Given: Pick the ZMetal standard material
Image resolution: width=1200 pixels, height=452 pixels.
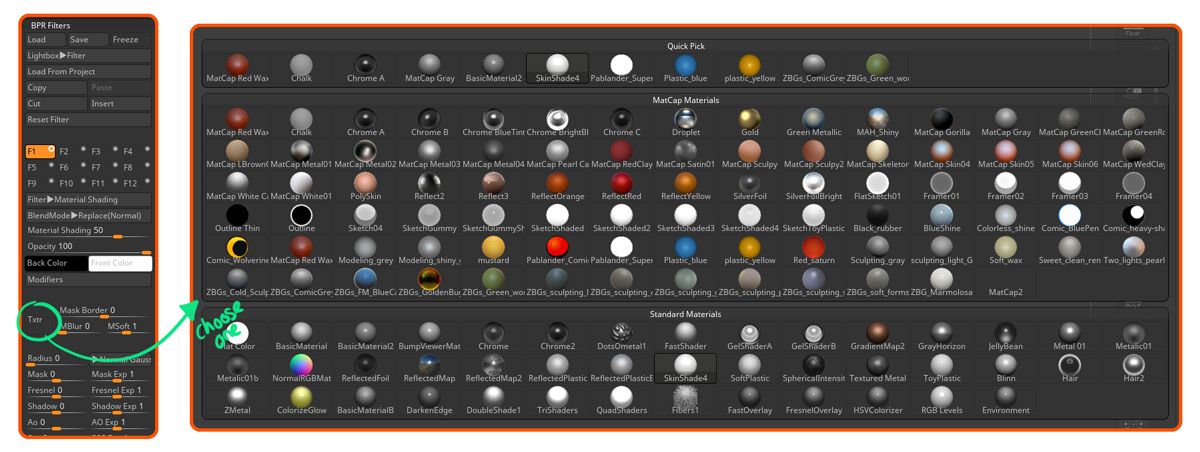Looking at the screenshot, I should (x=238, y=401).
